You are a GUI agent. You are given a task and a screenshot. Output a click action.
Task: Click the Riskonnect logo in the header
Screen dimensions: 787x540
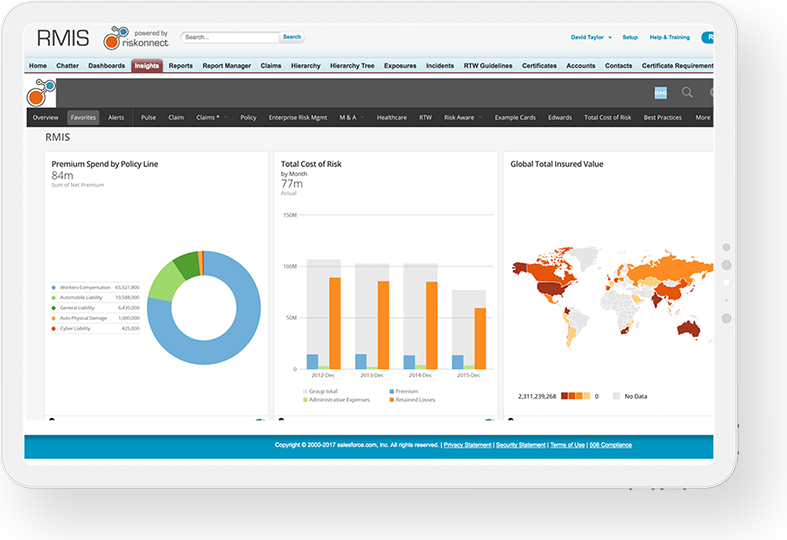(x=136, y=38)
